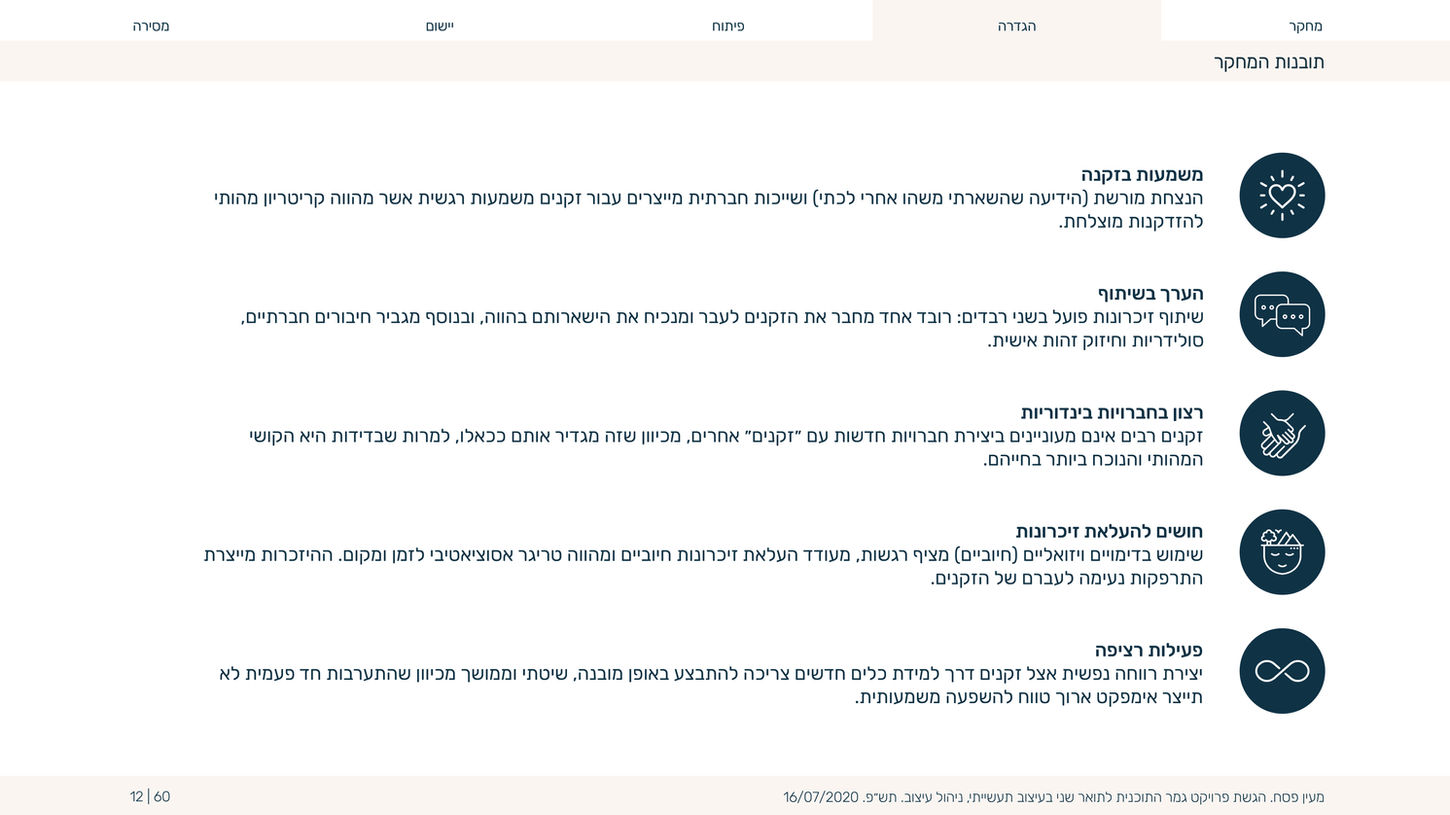The width and height of the screenshot is (1450, 815).
Task: Click the head-with-memories icon for חושים להעלאת זיכרונות
Action: (x=1282, y=552)
